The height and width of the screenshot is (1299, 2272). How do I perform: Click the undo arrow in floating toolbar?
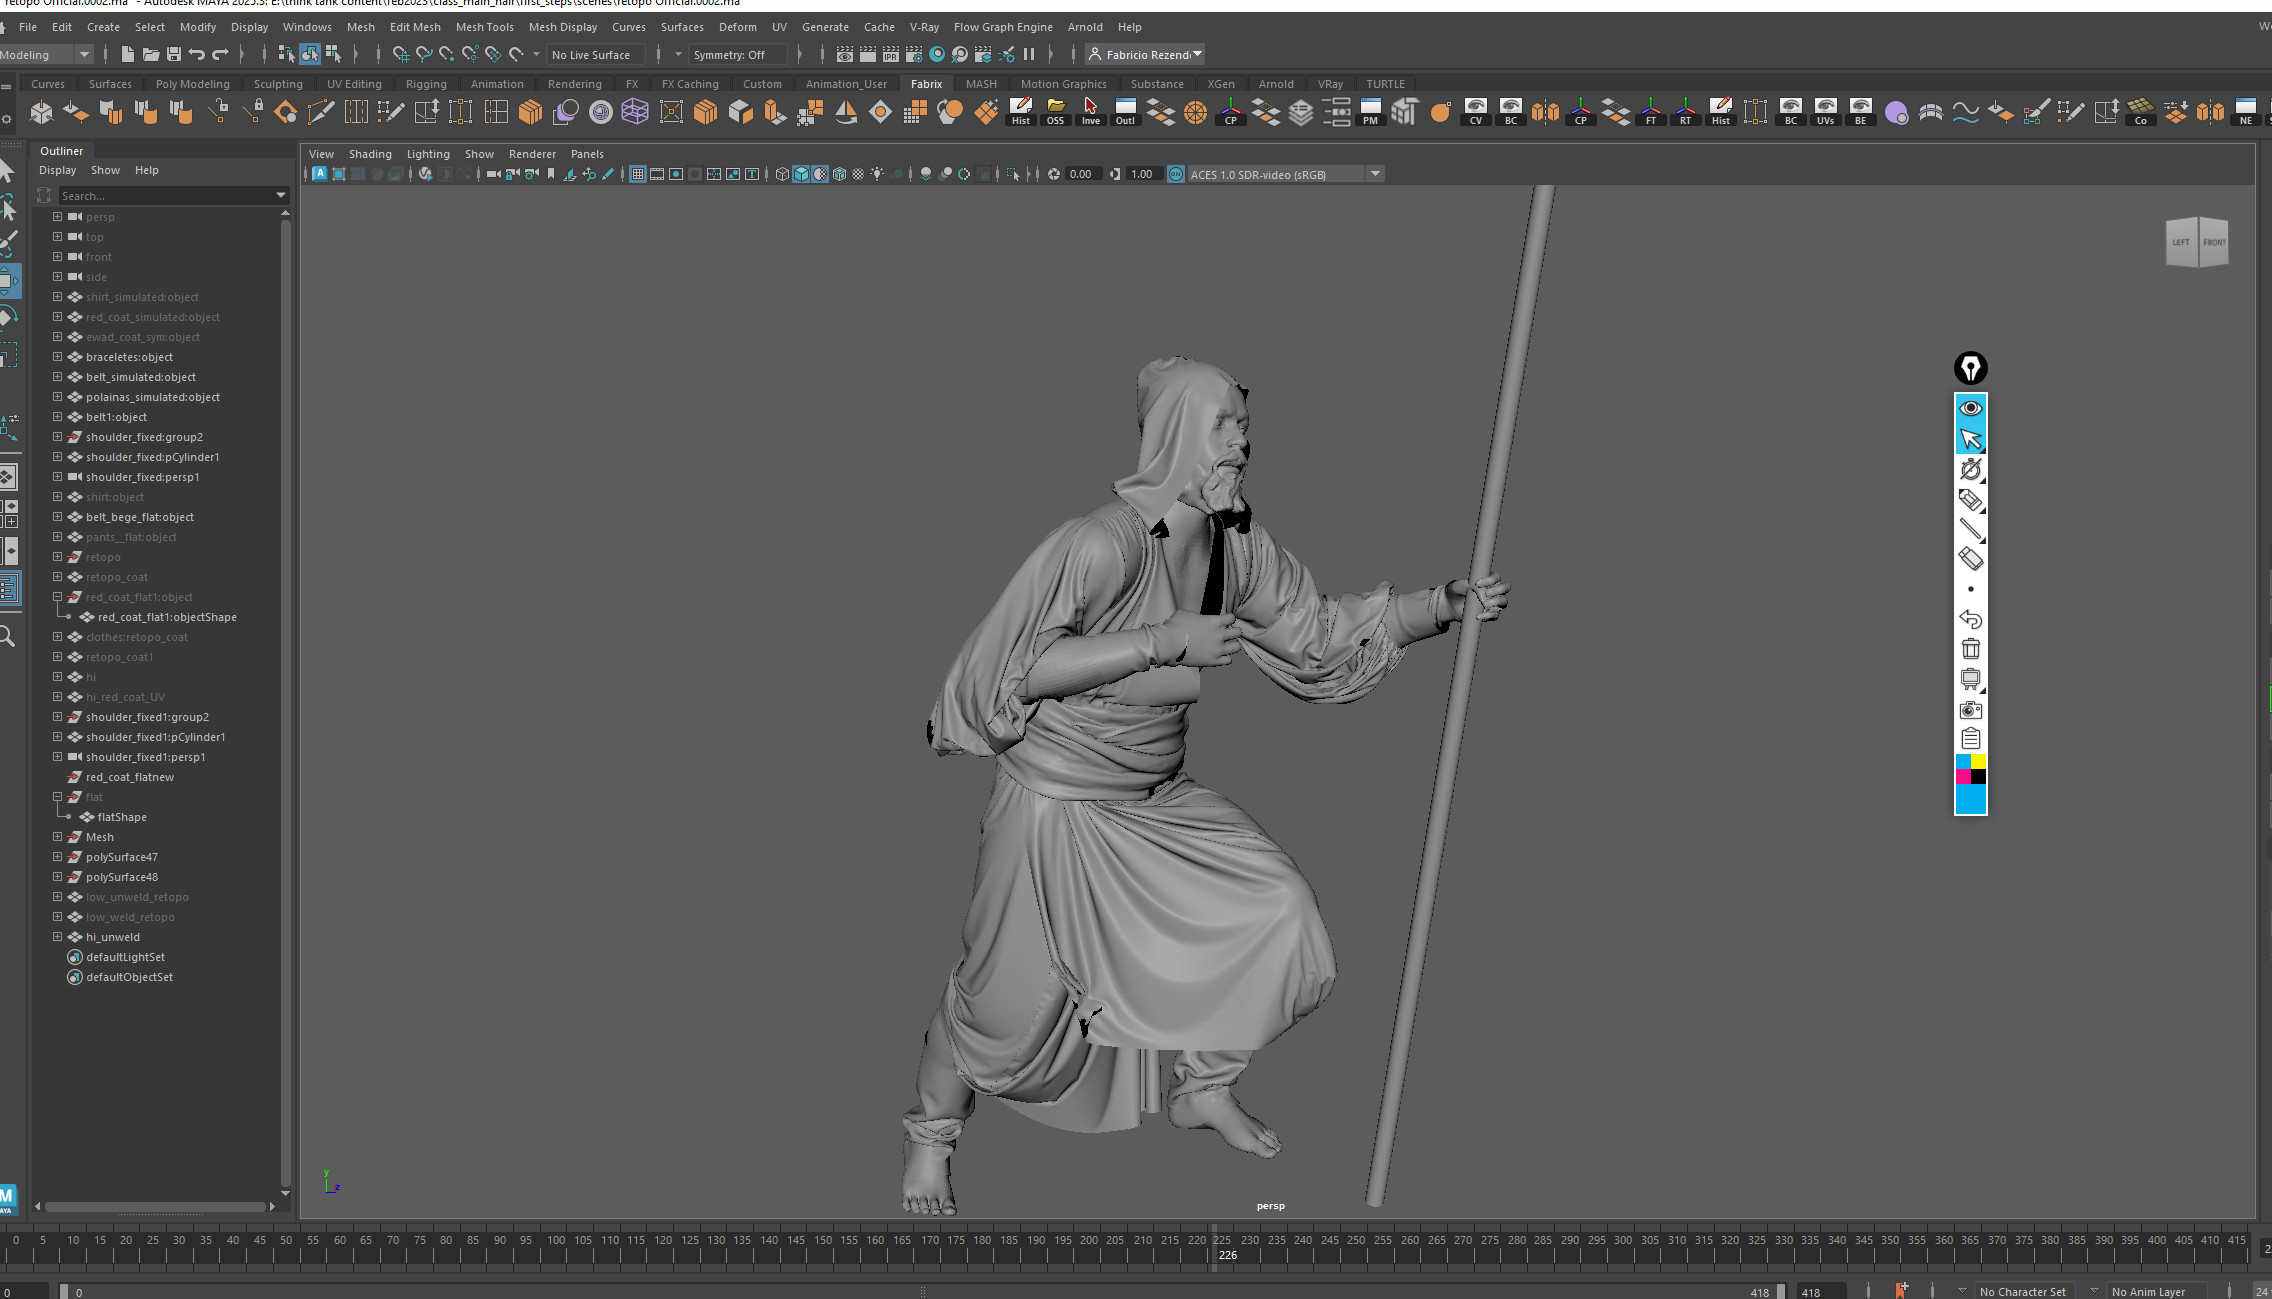tap(1970, 619)
